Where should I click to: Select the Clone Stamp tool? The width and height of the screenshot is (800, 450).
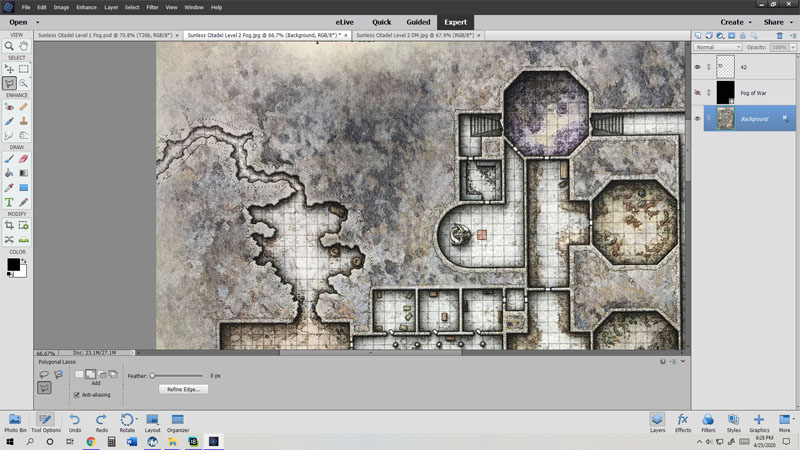23,121
